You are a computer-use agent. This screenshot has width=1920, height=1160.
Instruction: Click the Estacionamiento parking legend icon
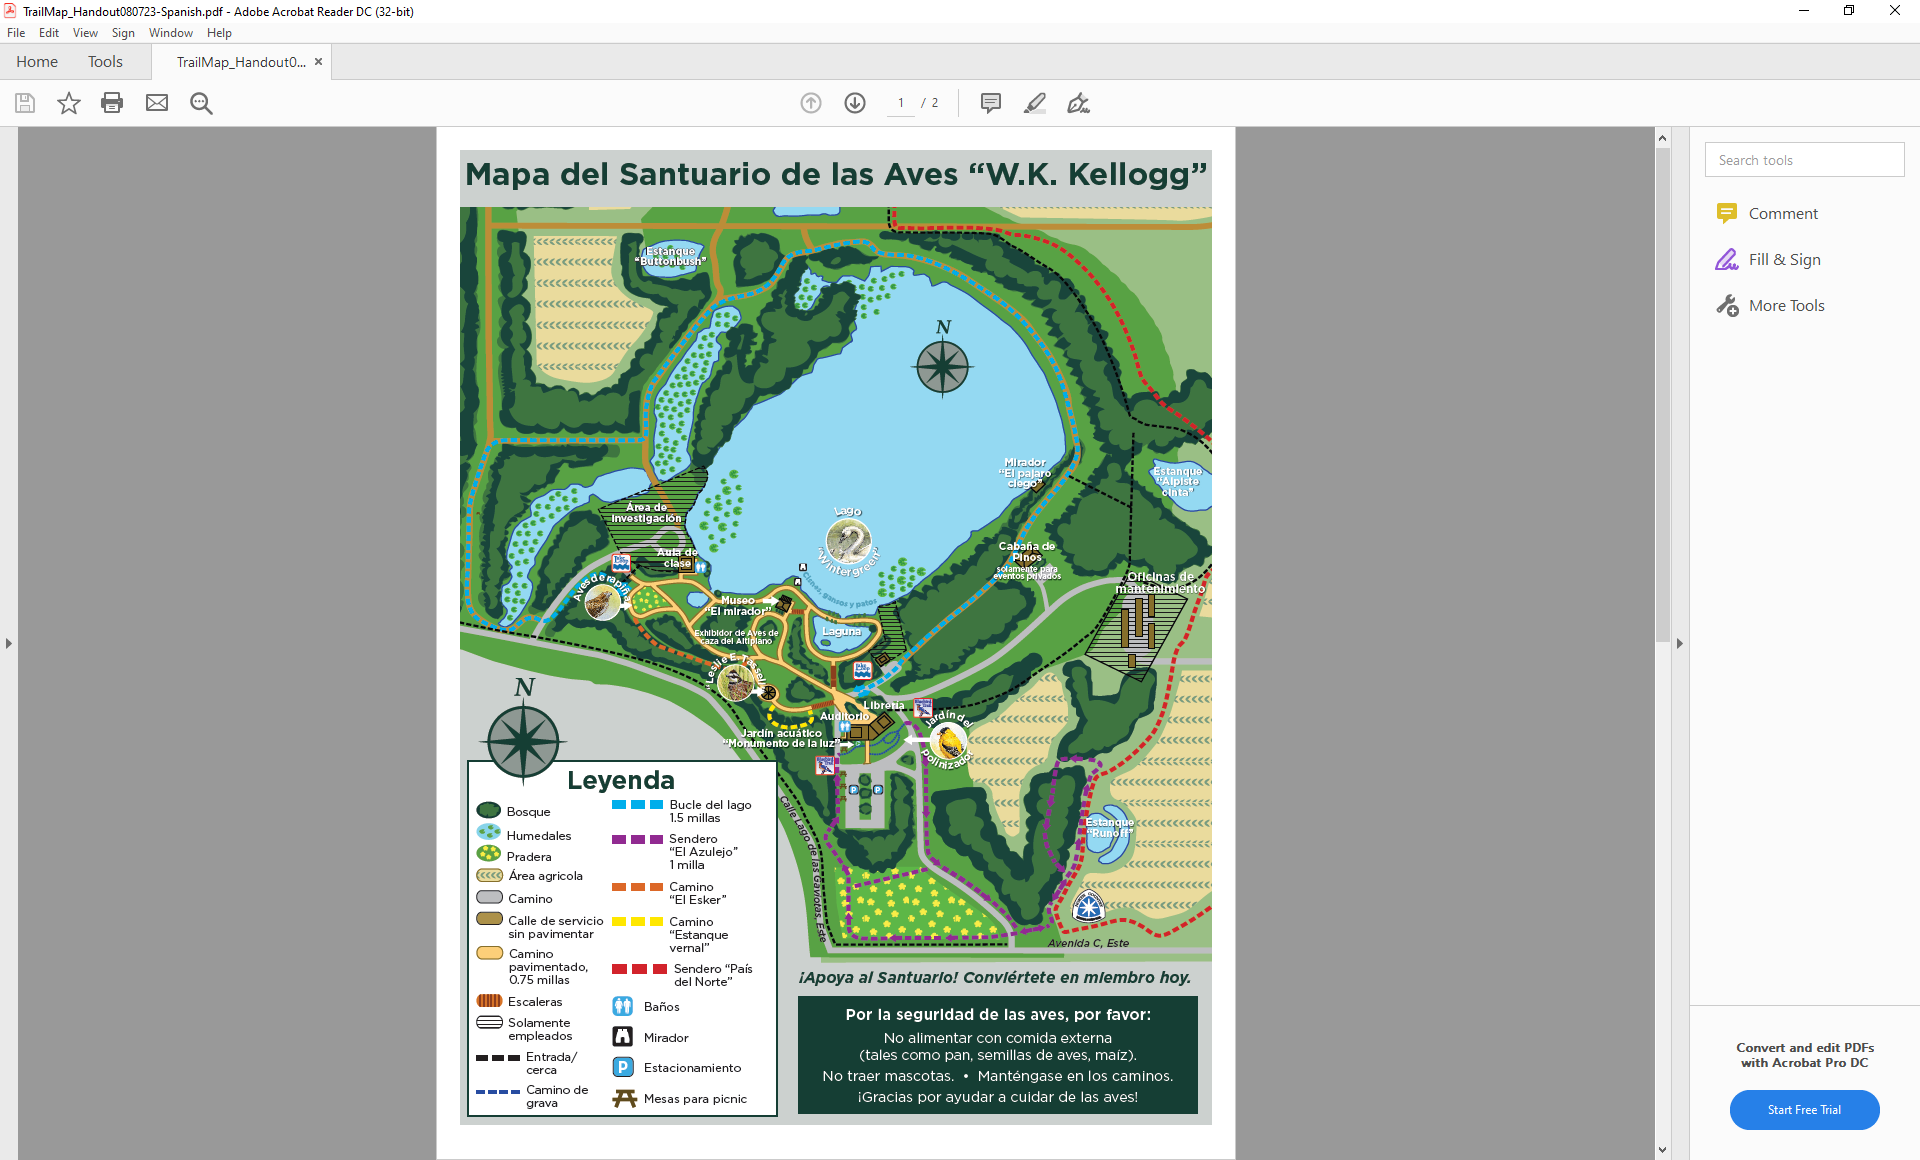tap(623, 1067)
